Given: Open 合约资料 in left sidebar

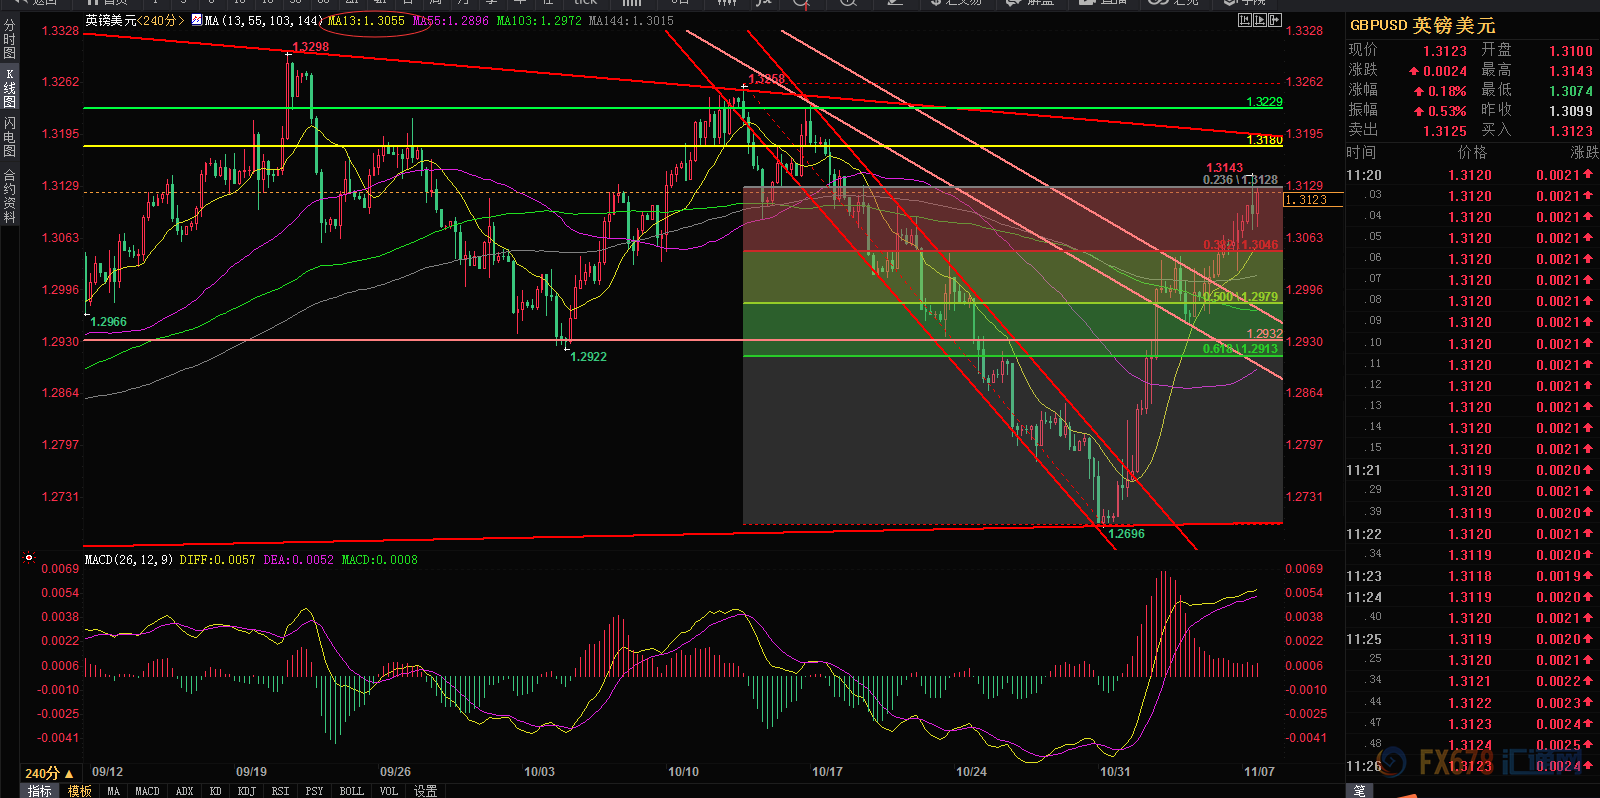Looking at the screenshot, I should [x=10, y=196].
